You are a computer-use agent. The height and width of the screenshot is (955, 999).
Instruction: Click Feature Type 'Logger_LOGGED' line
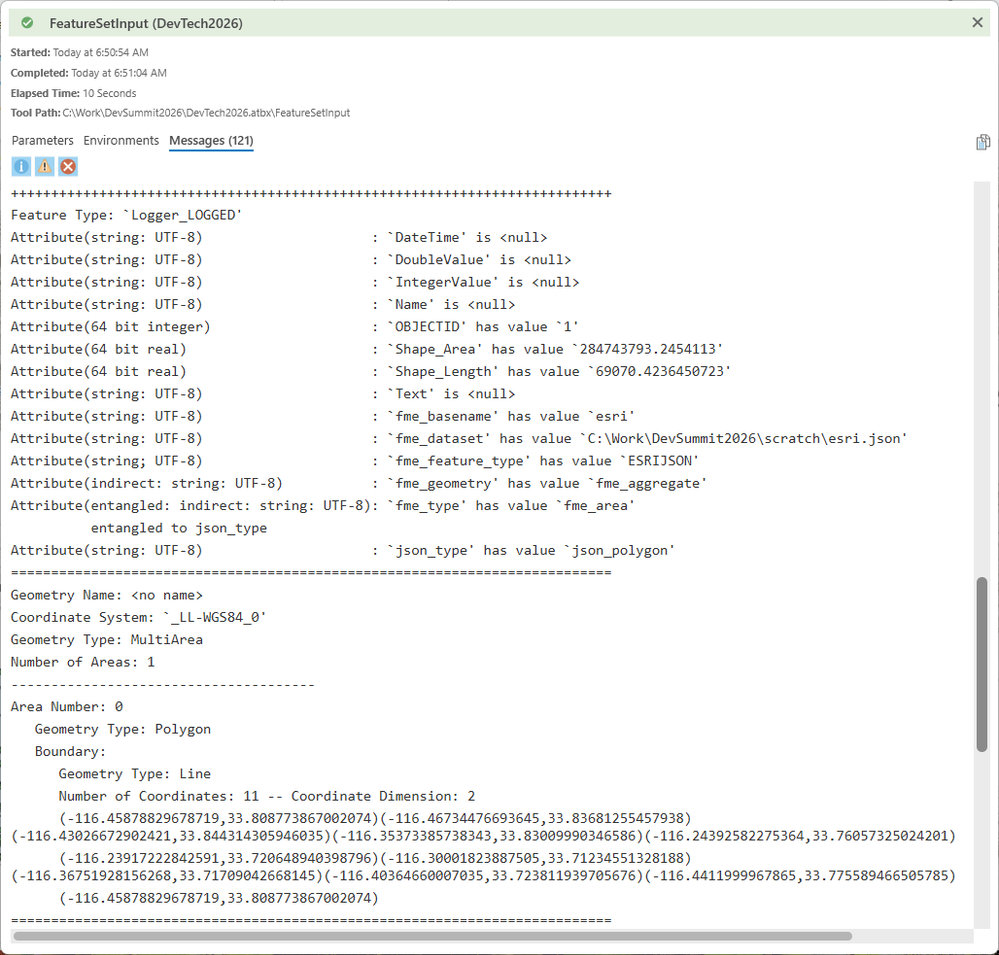click(127, 215)
